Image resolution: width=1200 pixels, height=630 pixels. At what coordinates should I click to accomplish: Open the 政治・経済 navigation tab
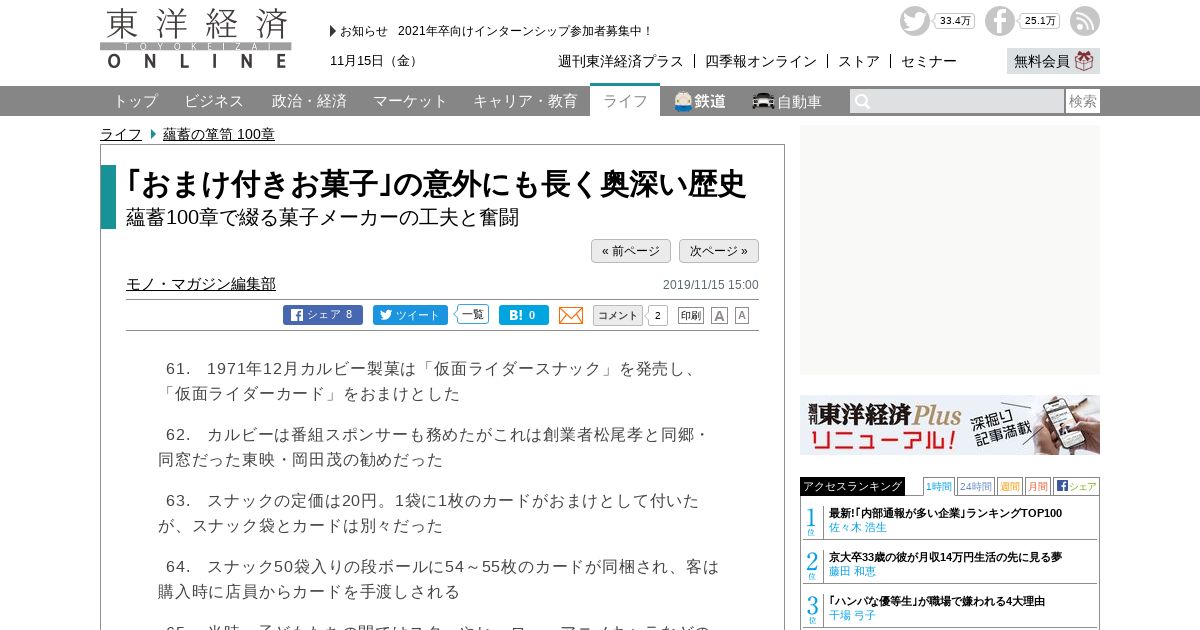coord(309,101)
